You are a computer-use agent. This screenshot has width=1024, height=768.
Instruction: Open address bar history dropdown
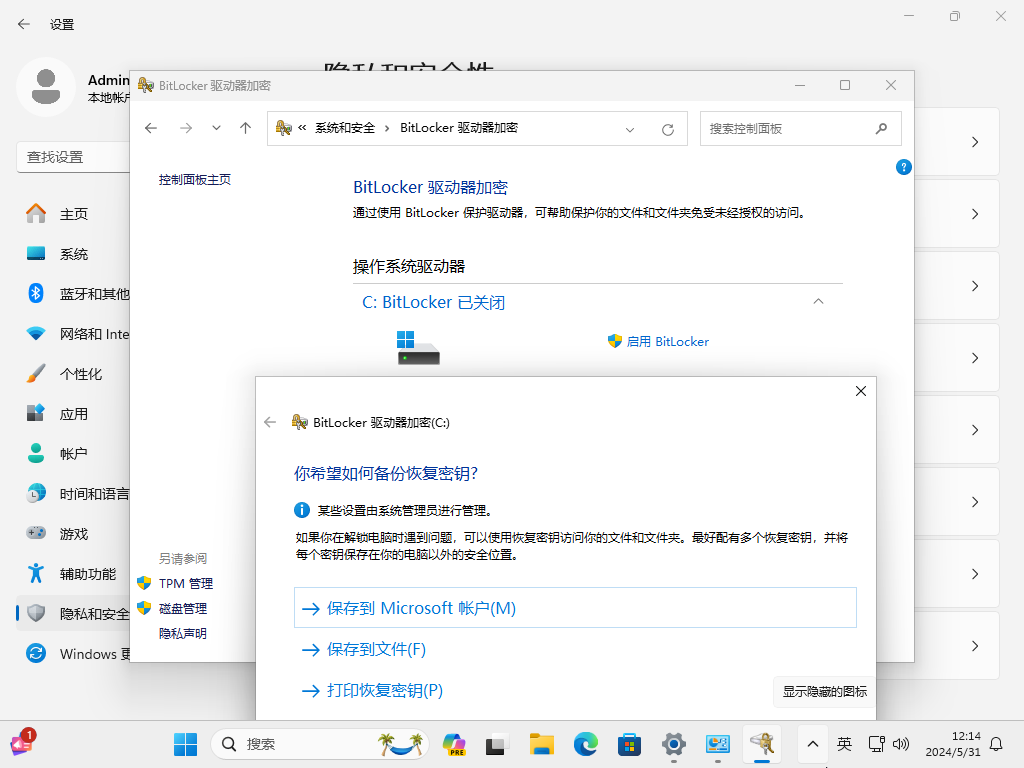pos(630,129)
